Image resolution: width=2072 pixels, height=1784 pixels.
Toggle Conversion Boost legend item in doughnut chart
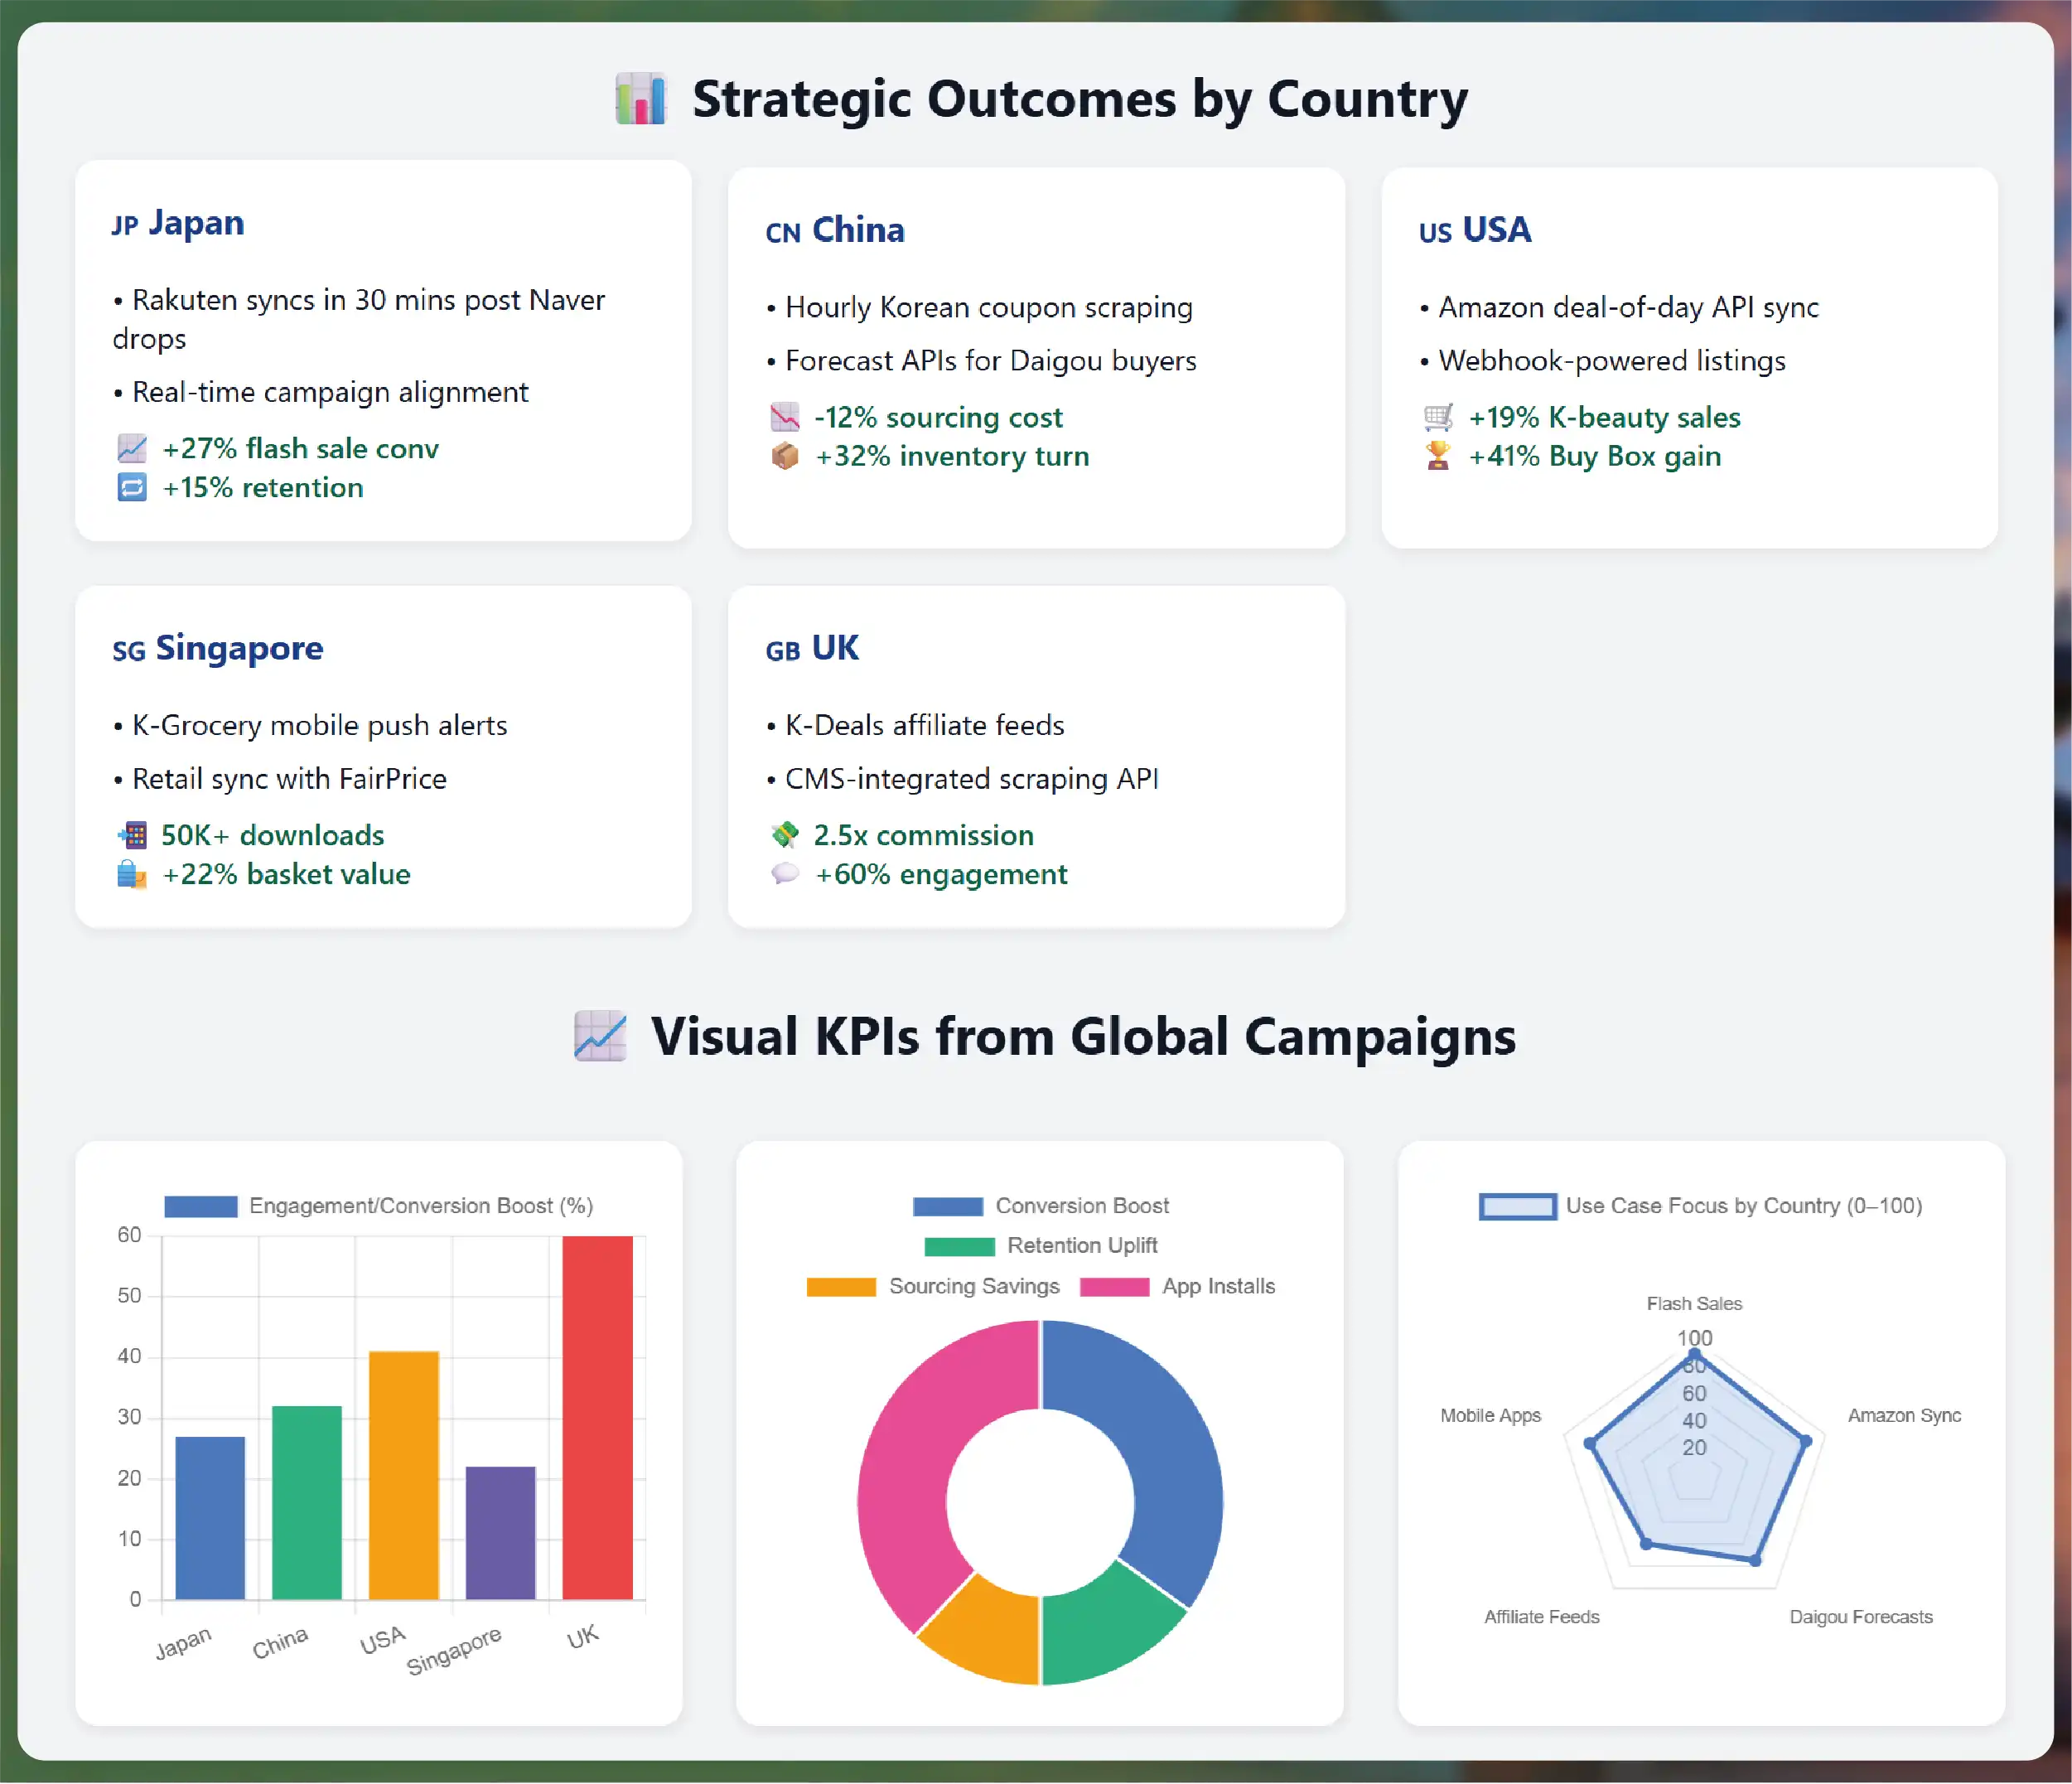(x=1041, y=1206)
